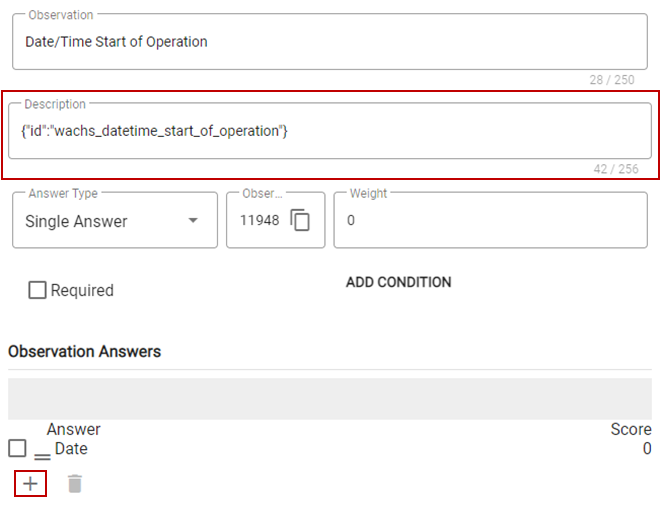
Task: Grab the Date row drag handle
Action: click(42, 457)
